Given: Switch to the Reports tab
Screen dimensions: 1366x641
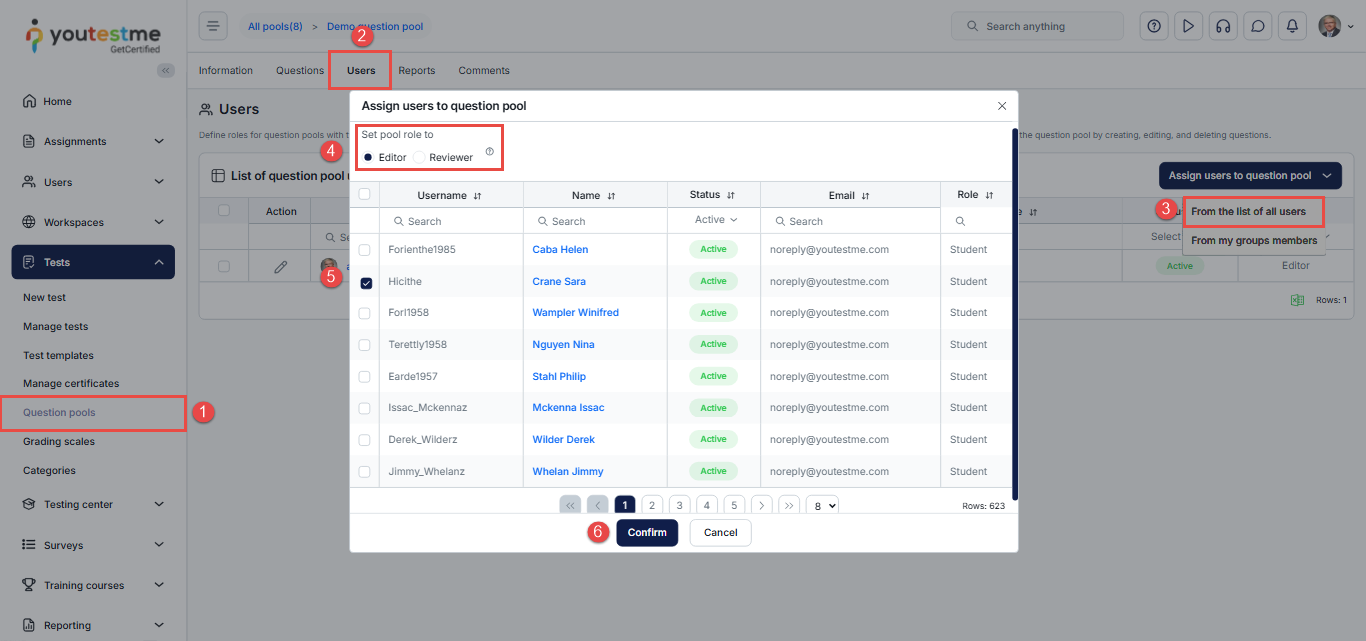Looking at the screenshot, I should (x=416, y=71).
